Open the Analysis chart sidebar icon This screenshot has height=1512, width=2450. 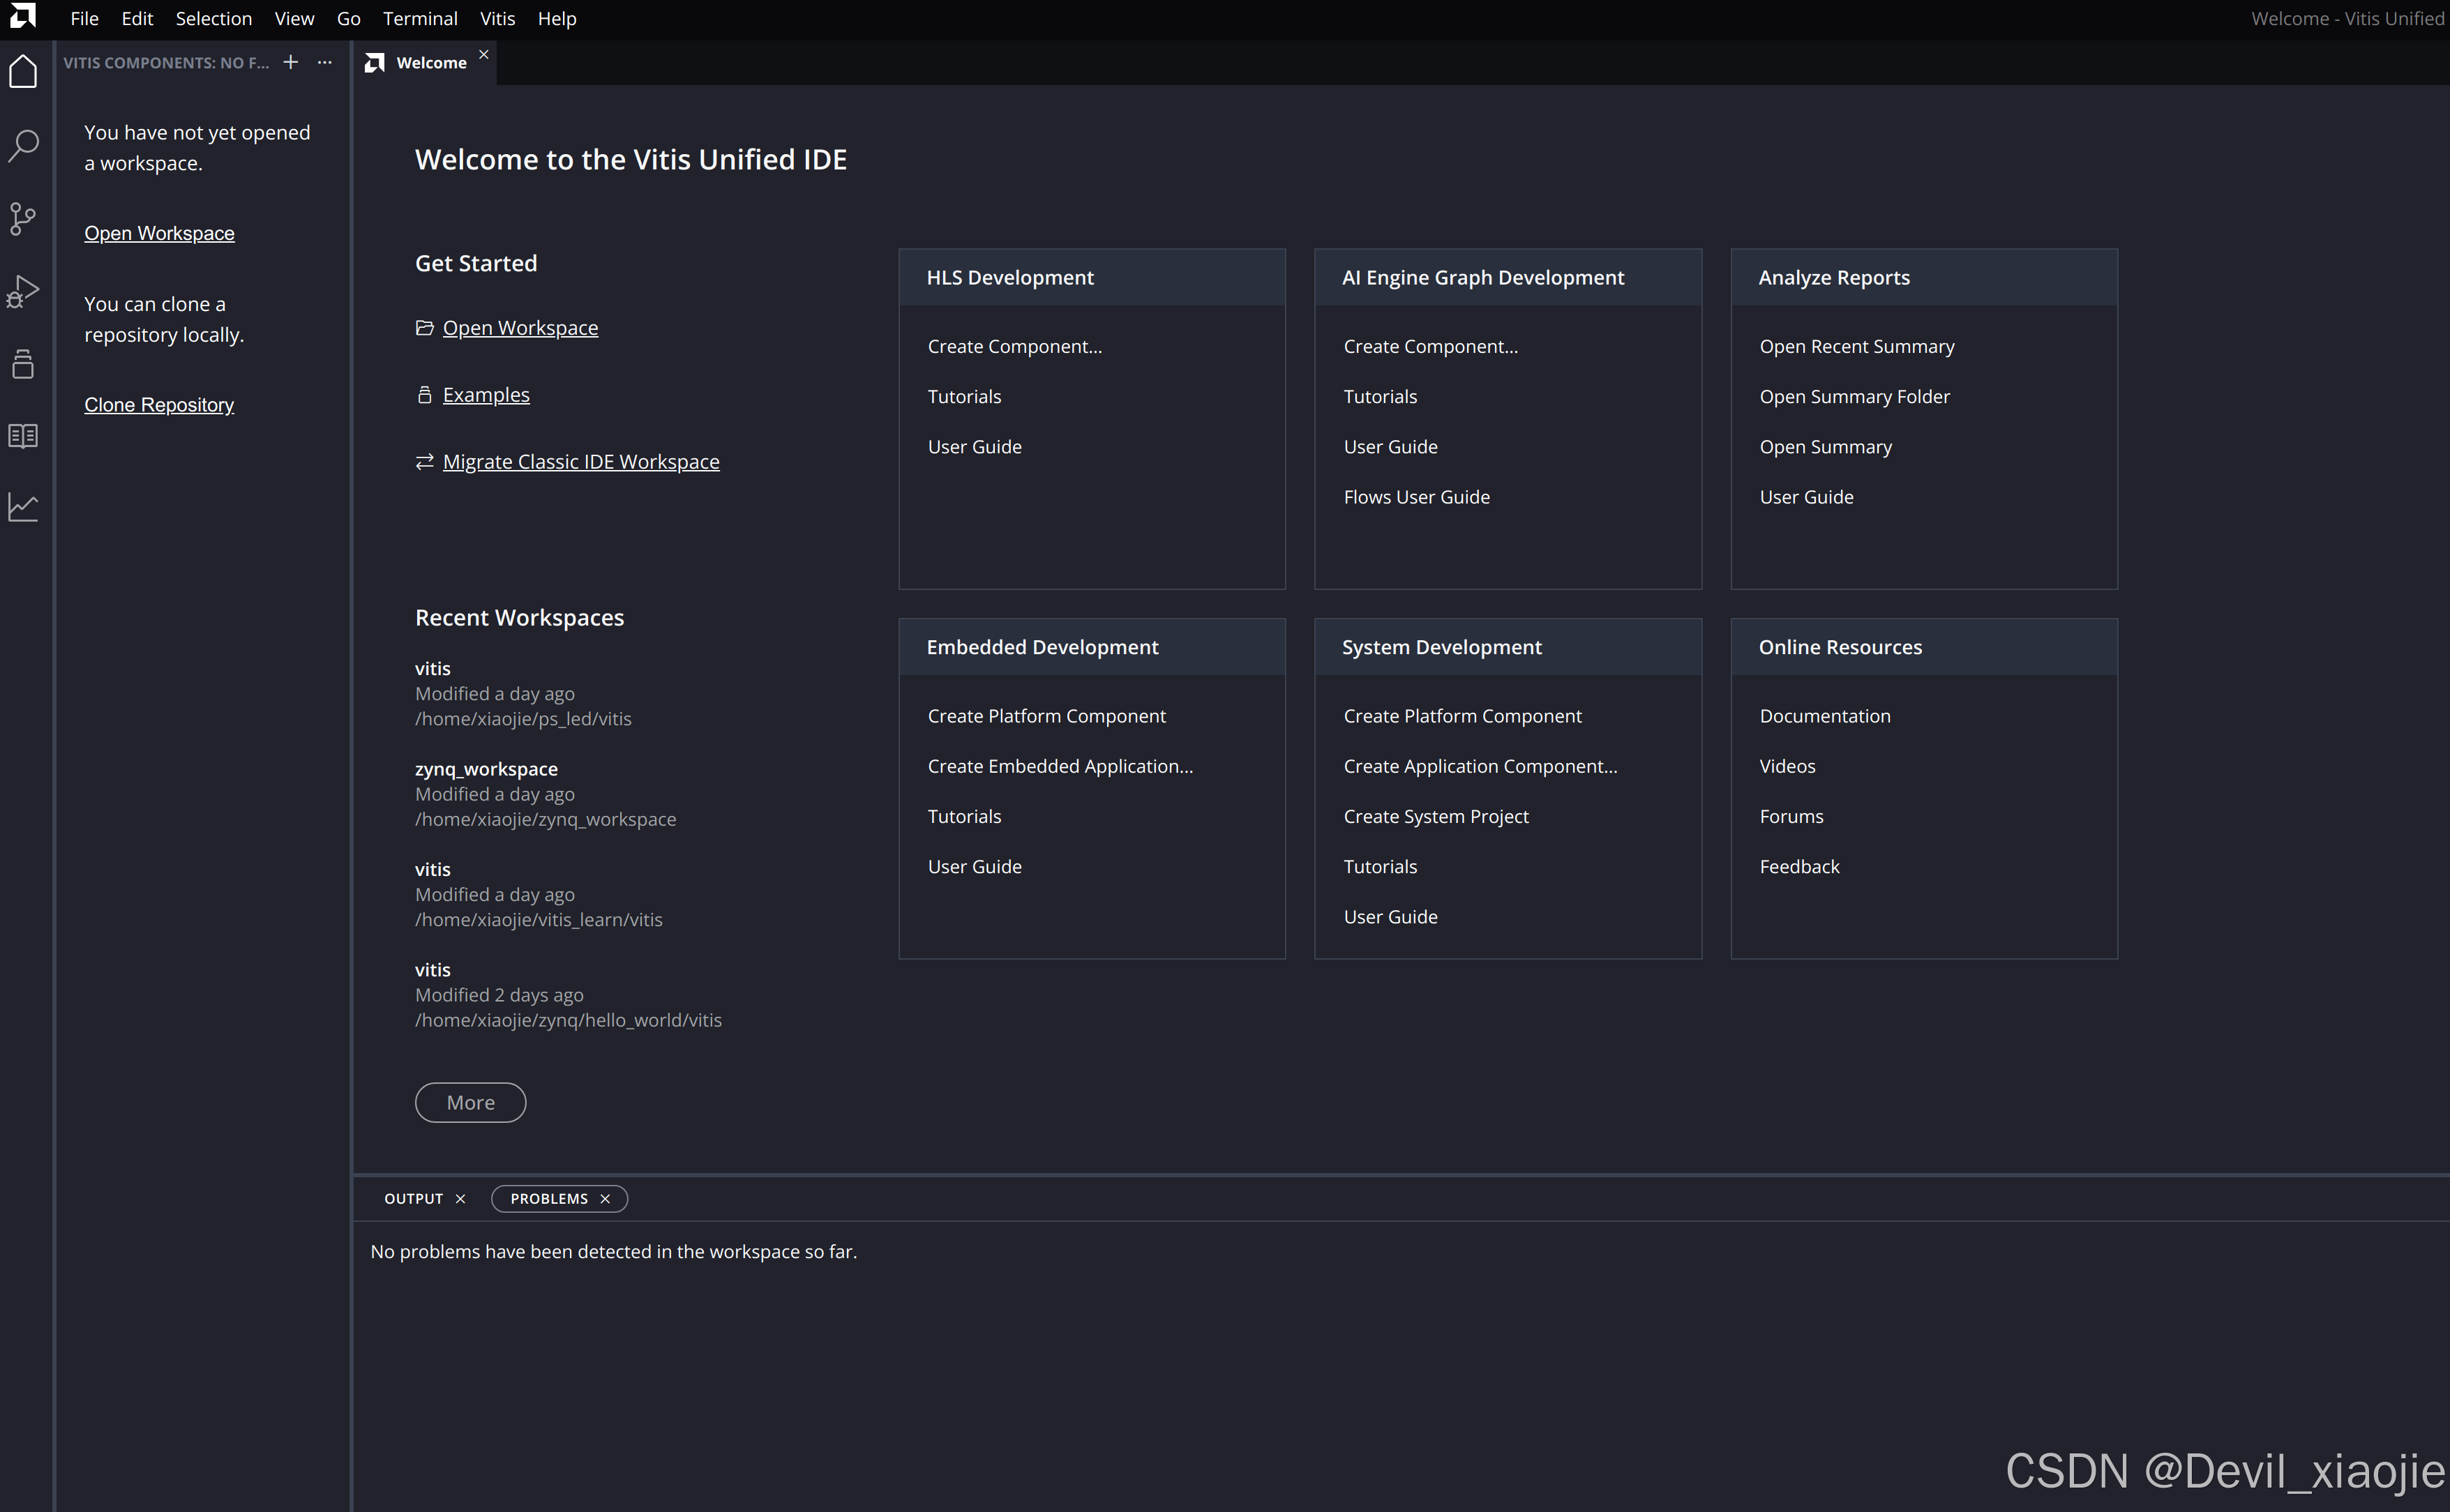pos(23,507)
